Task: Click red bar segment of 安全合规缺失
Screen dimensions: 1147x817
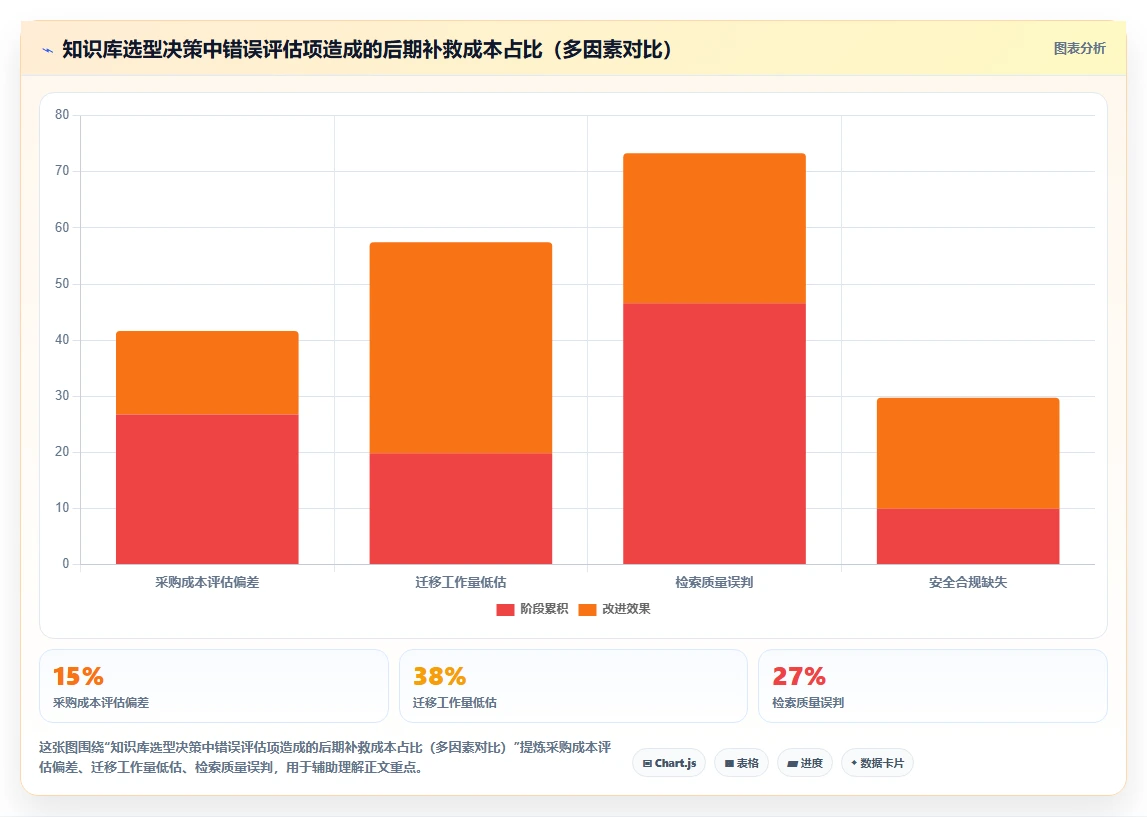Action: 968,536
